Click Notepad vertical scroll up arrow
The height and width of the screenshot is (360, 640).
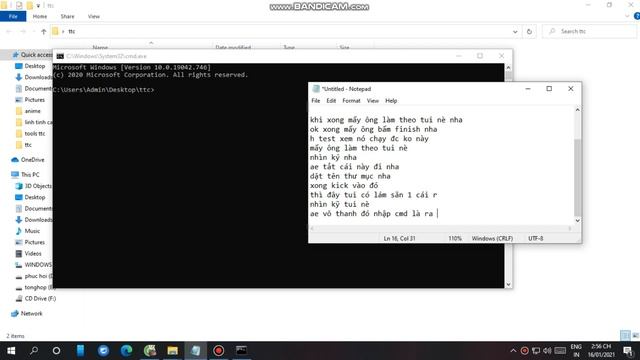coord(578,110)
